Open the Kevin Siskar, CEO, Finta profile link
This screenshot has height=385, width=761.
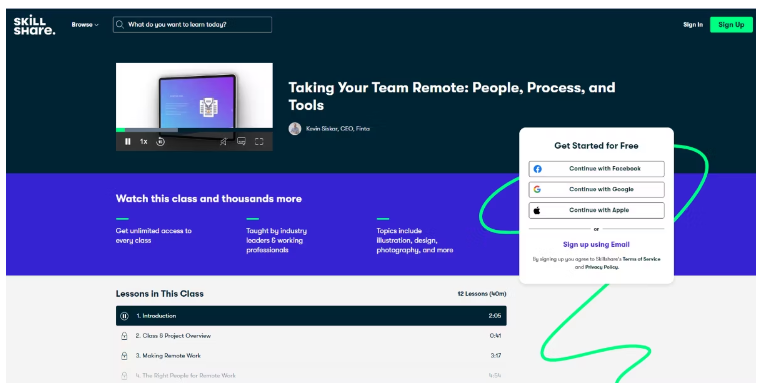click(x=338, y=129)
